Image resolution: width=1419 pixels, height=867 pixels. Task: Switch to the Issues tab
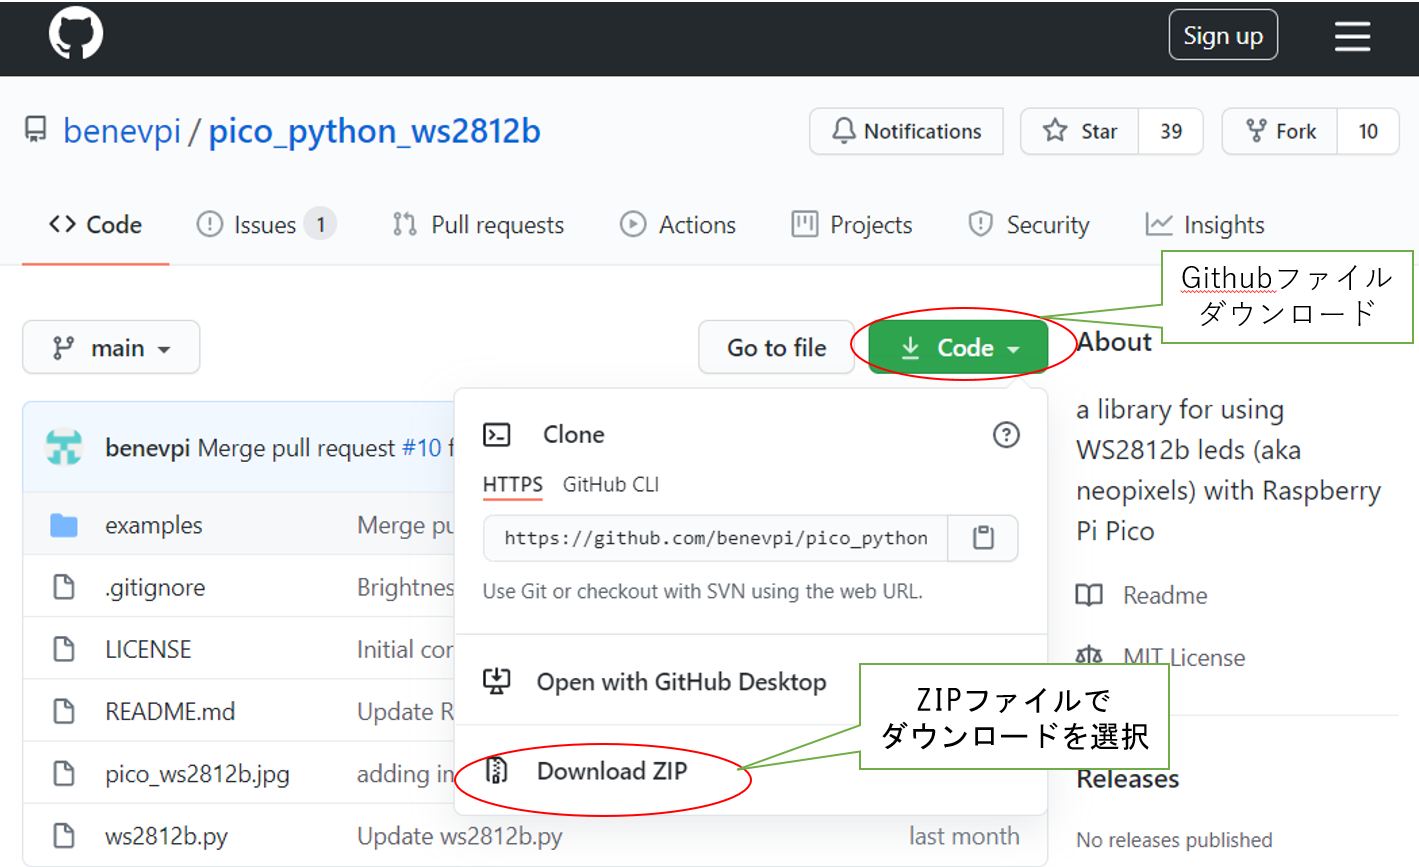265,225
